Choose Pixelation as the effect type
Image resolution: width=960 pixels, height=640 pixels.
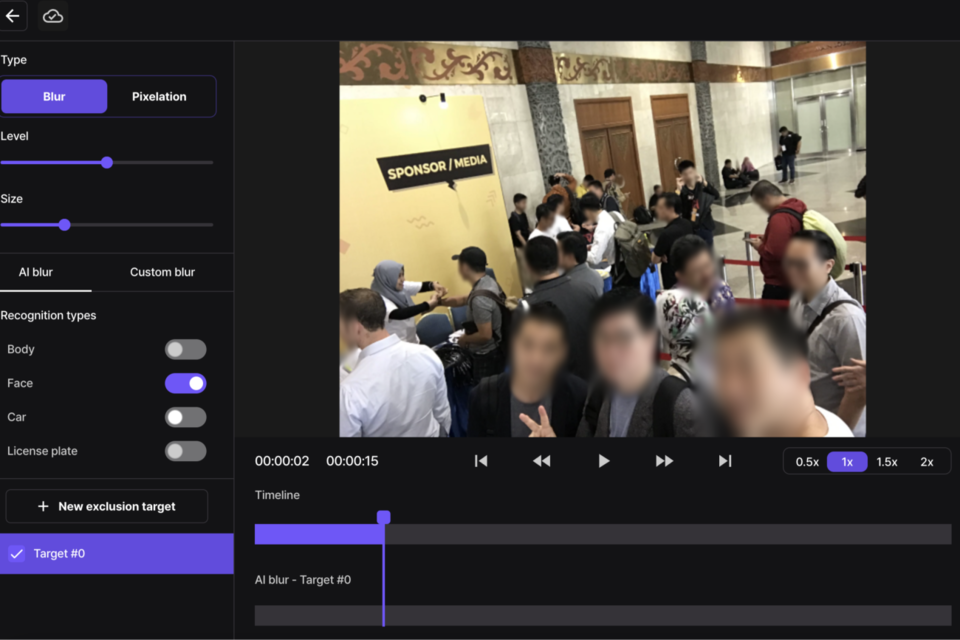pos(159,97)
